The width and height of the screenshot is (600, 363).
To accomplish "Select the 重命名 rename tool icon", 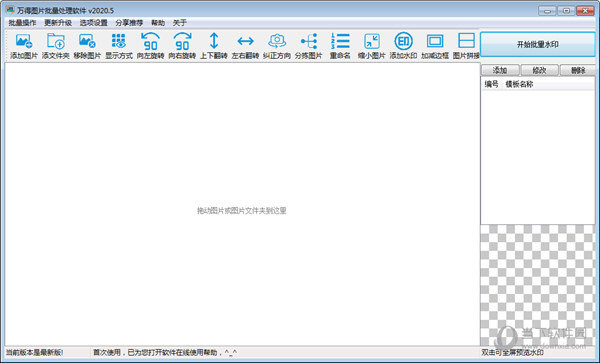I will click(340, 46).
